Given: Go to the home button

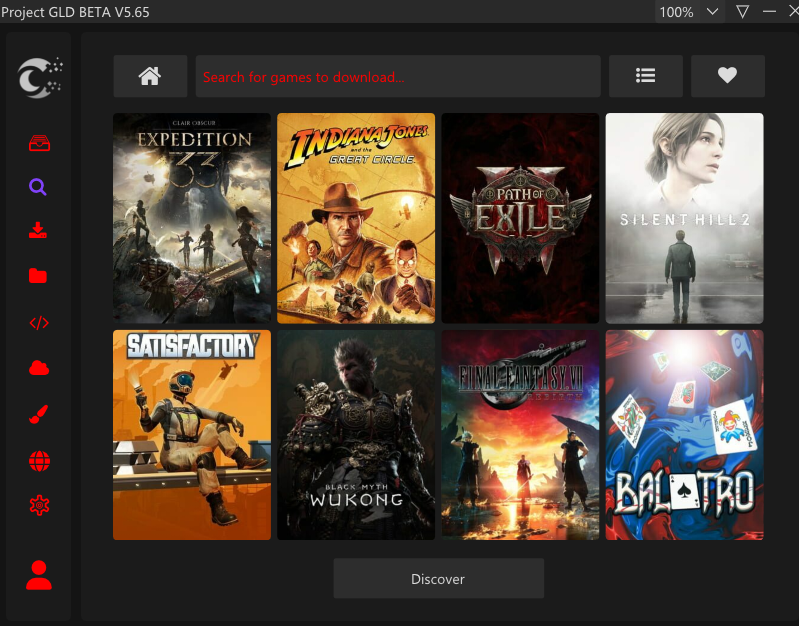Looking at the screenshot, I should coord(150,76).
